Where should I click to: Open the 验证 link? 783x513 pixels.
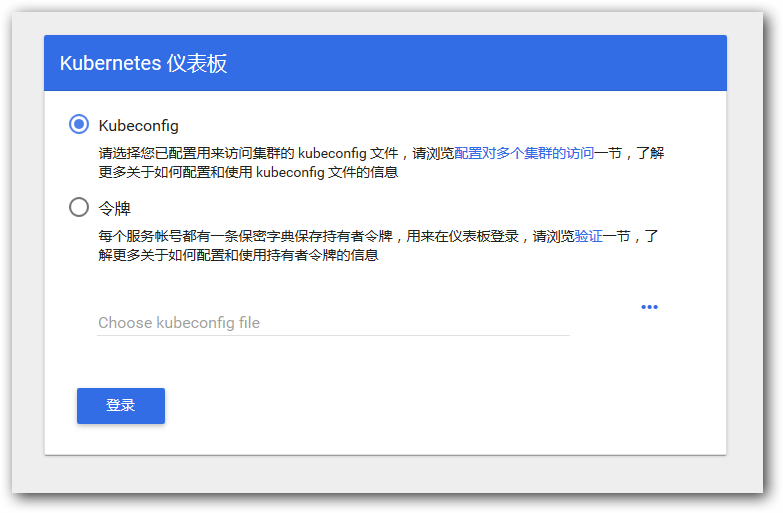[x=588, y=237]
